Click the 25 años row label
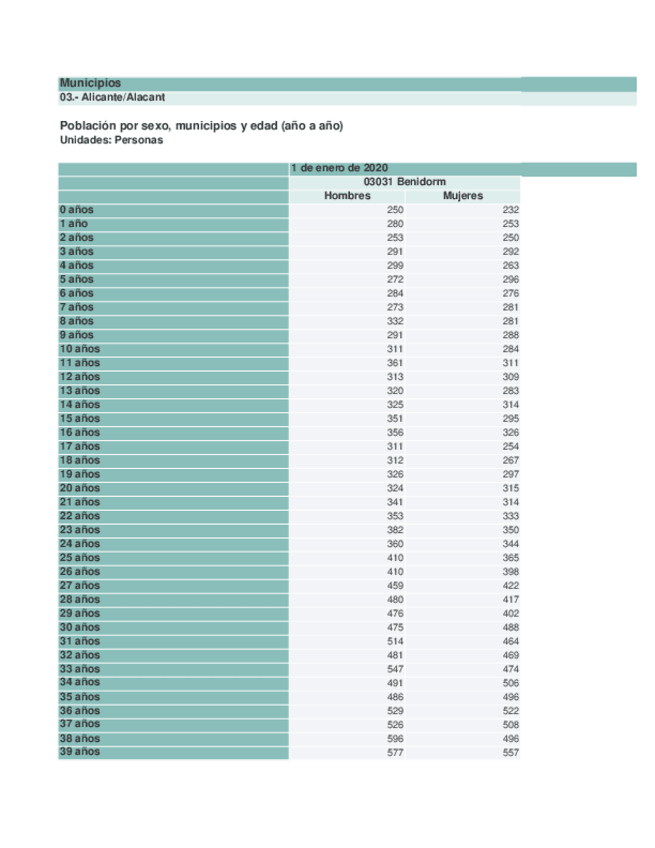Screen dimensions: 655x848 (x=79, y=557)
